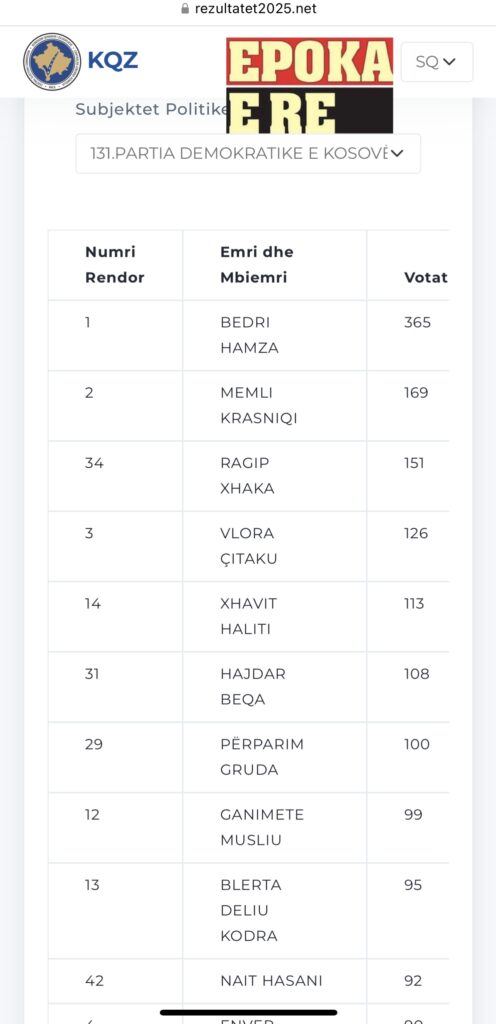
Task: Click the Numri Rendor column header
Action: click(x=115, y=264)
